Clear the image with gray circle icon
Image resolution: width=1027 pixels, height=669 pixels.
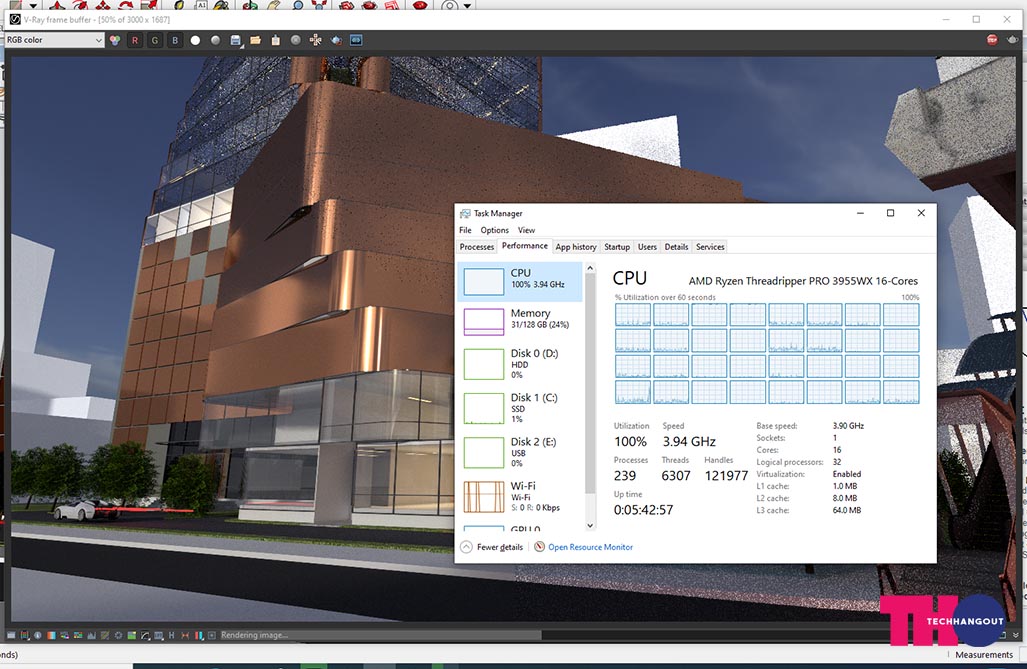tap(296, 40)
